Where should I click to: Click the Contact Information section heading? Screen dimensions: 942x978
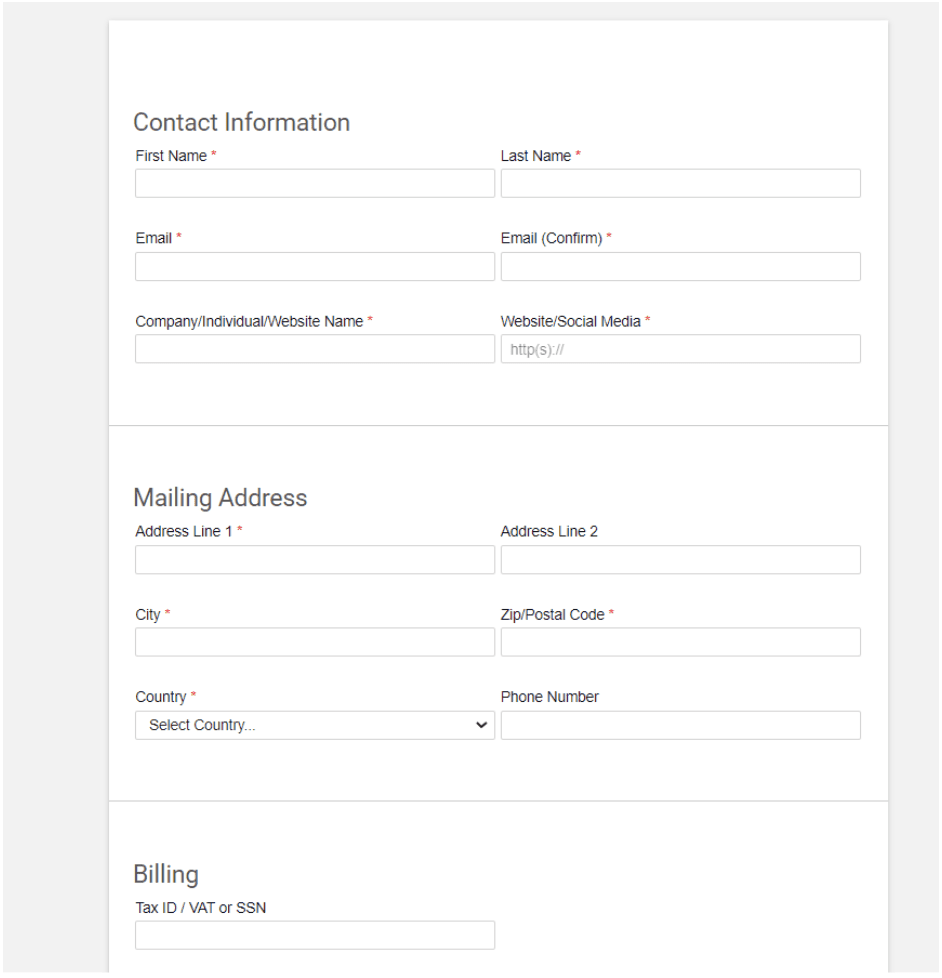pos(241,122)
